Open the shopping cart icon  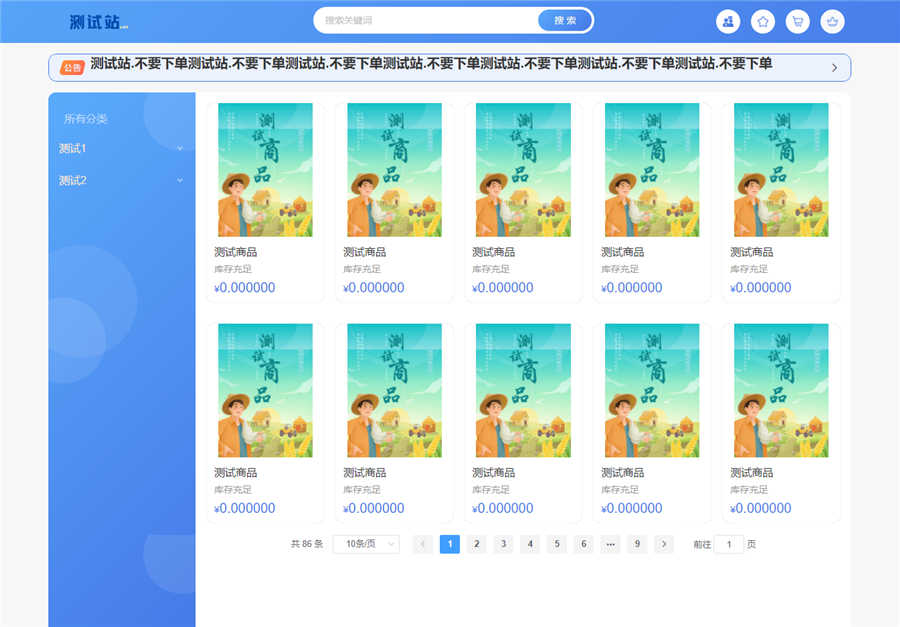pyautogui.click(x=798, y=21)
